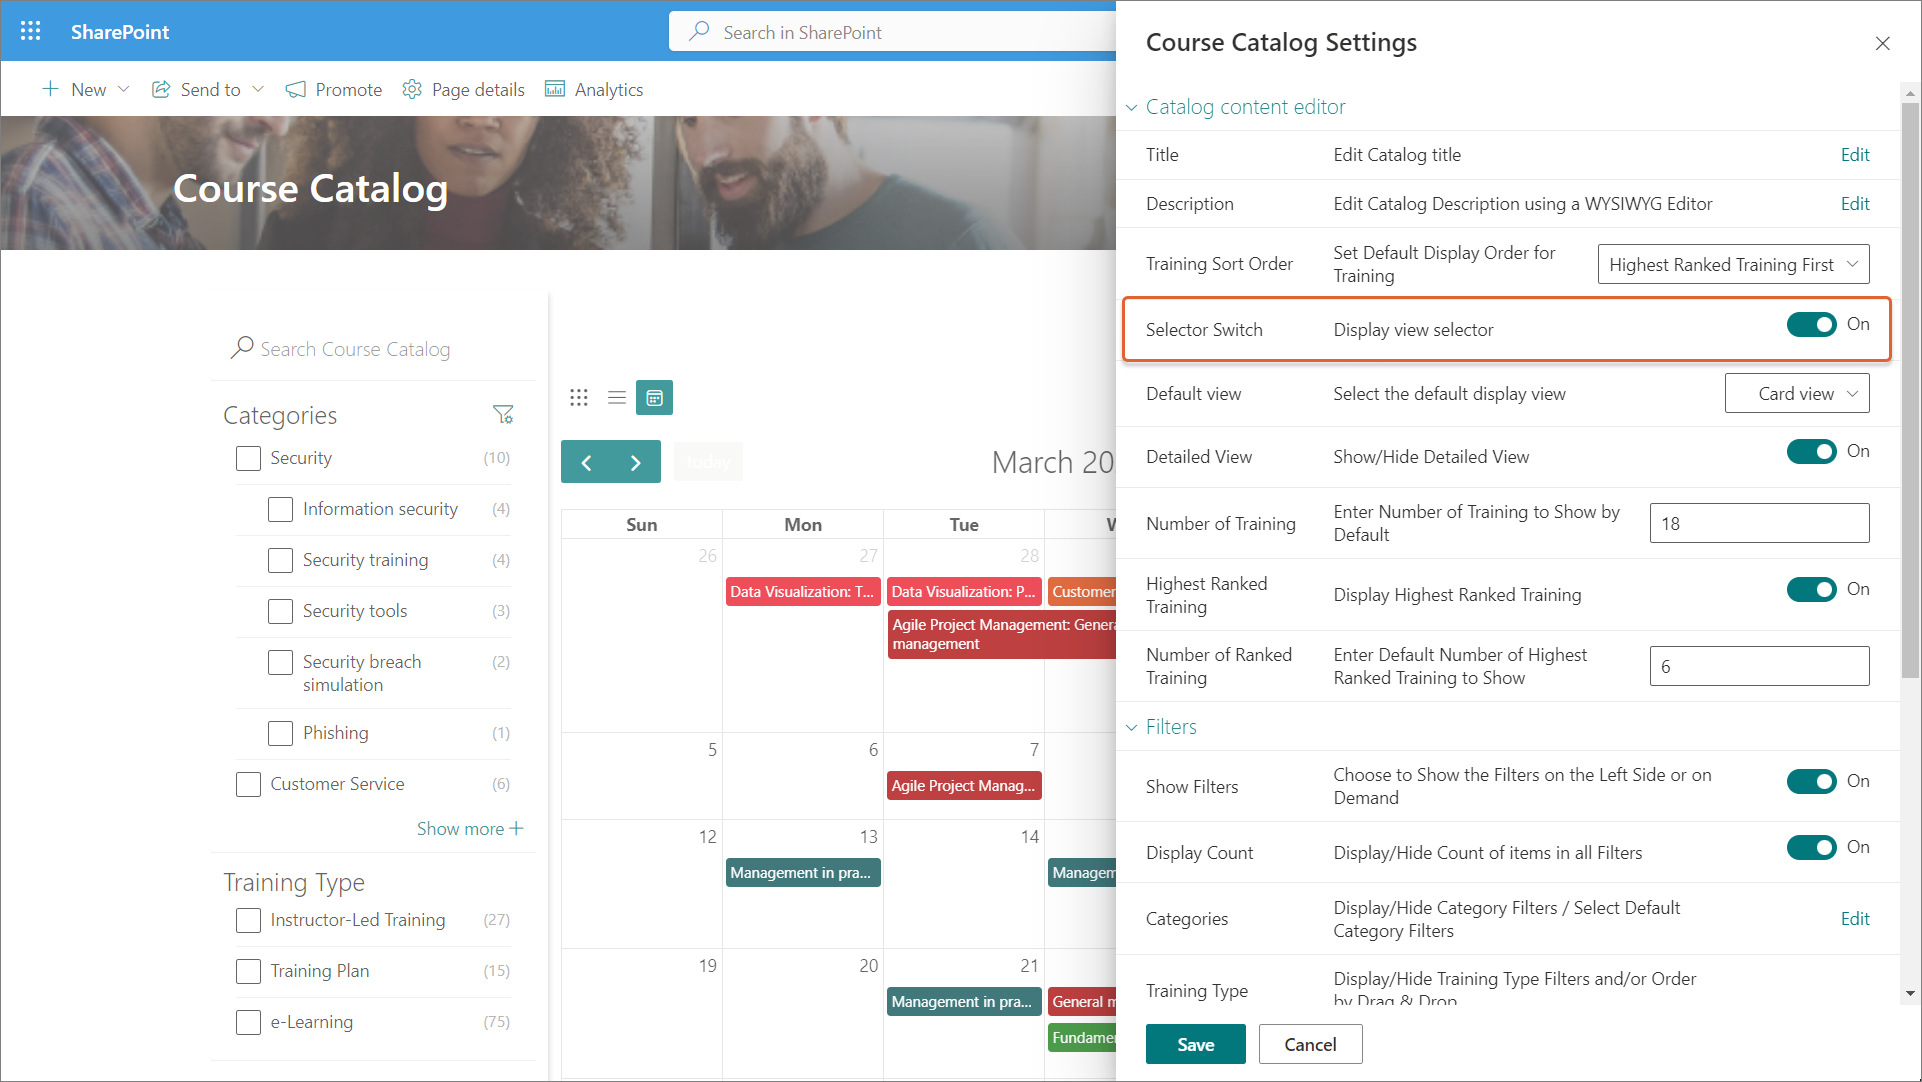Select the calendar view icon
This screenshot has height=1082, width=1922.
655,398
